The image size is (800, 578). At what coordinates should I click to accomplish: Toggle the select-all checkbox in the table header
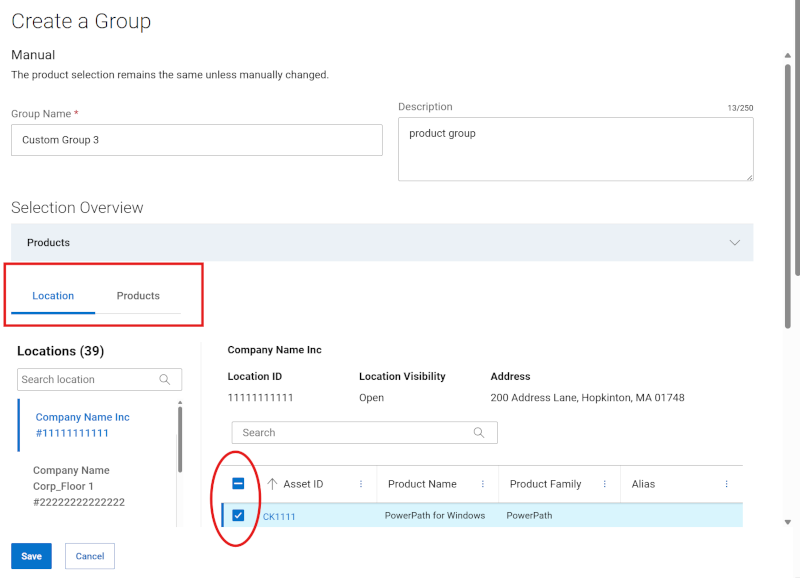238,484
